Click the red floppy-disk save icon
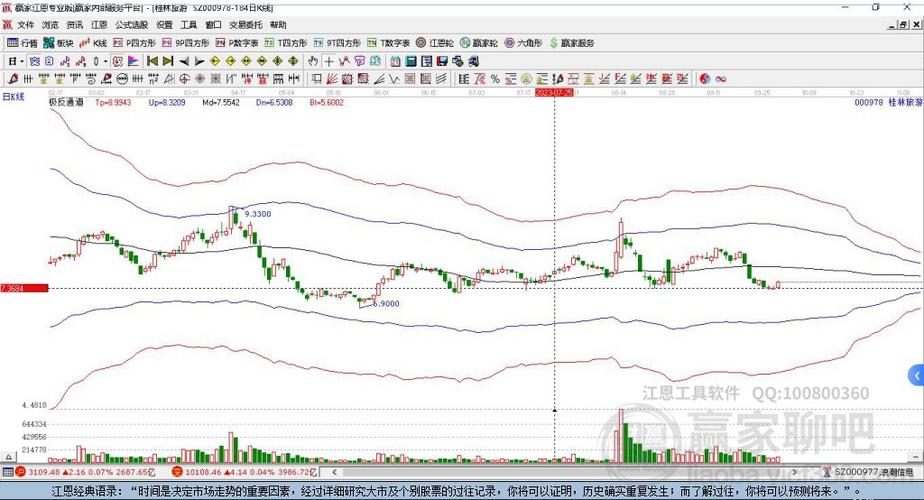The height and width of the screenshot is (500, 924). point(443,61)
